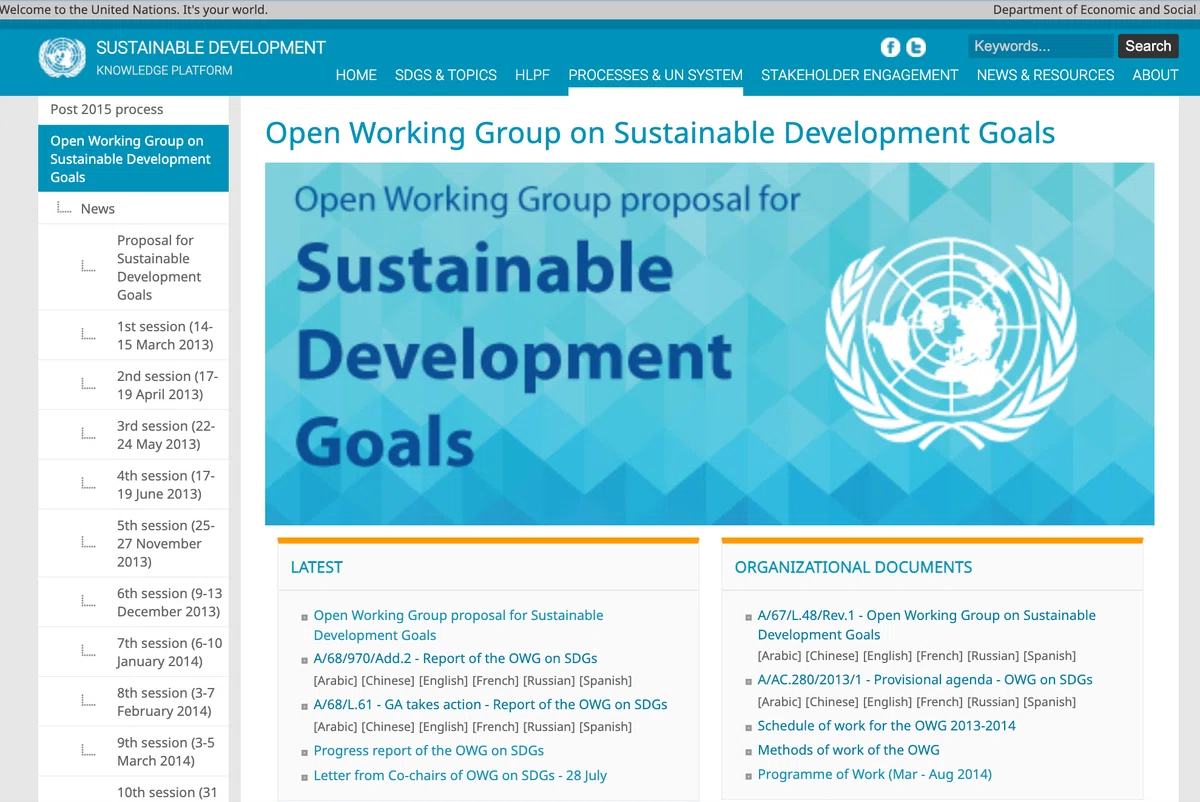Open 6th session (9-13 December 2013)
The width and height of the screenshot is (1200, 802).
(x=169, y=602)
